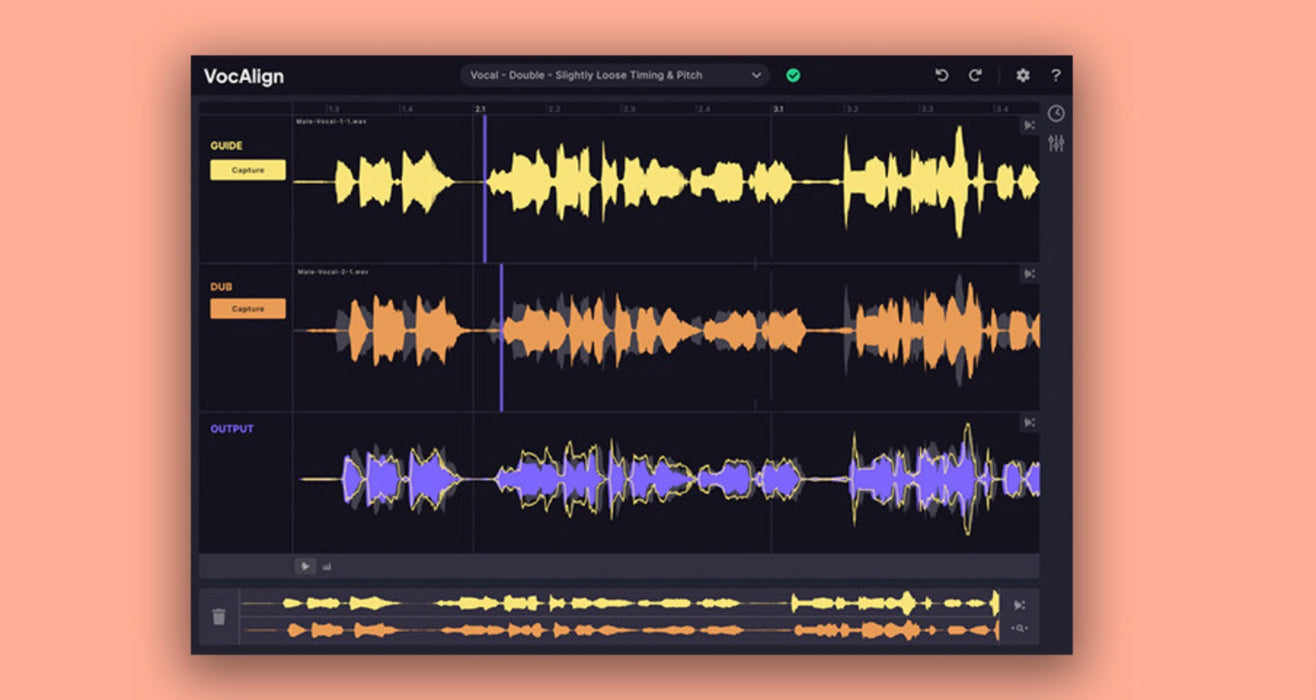Click the Undo arrow icon
The height and width of the screenshot is (700, 1316).
[941, 75]
